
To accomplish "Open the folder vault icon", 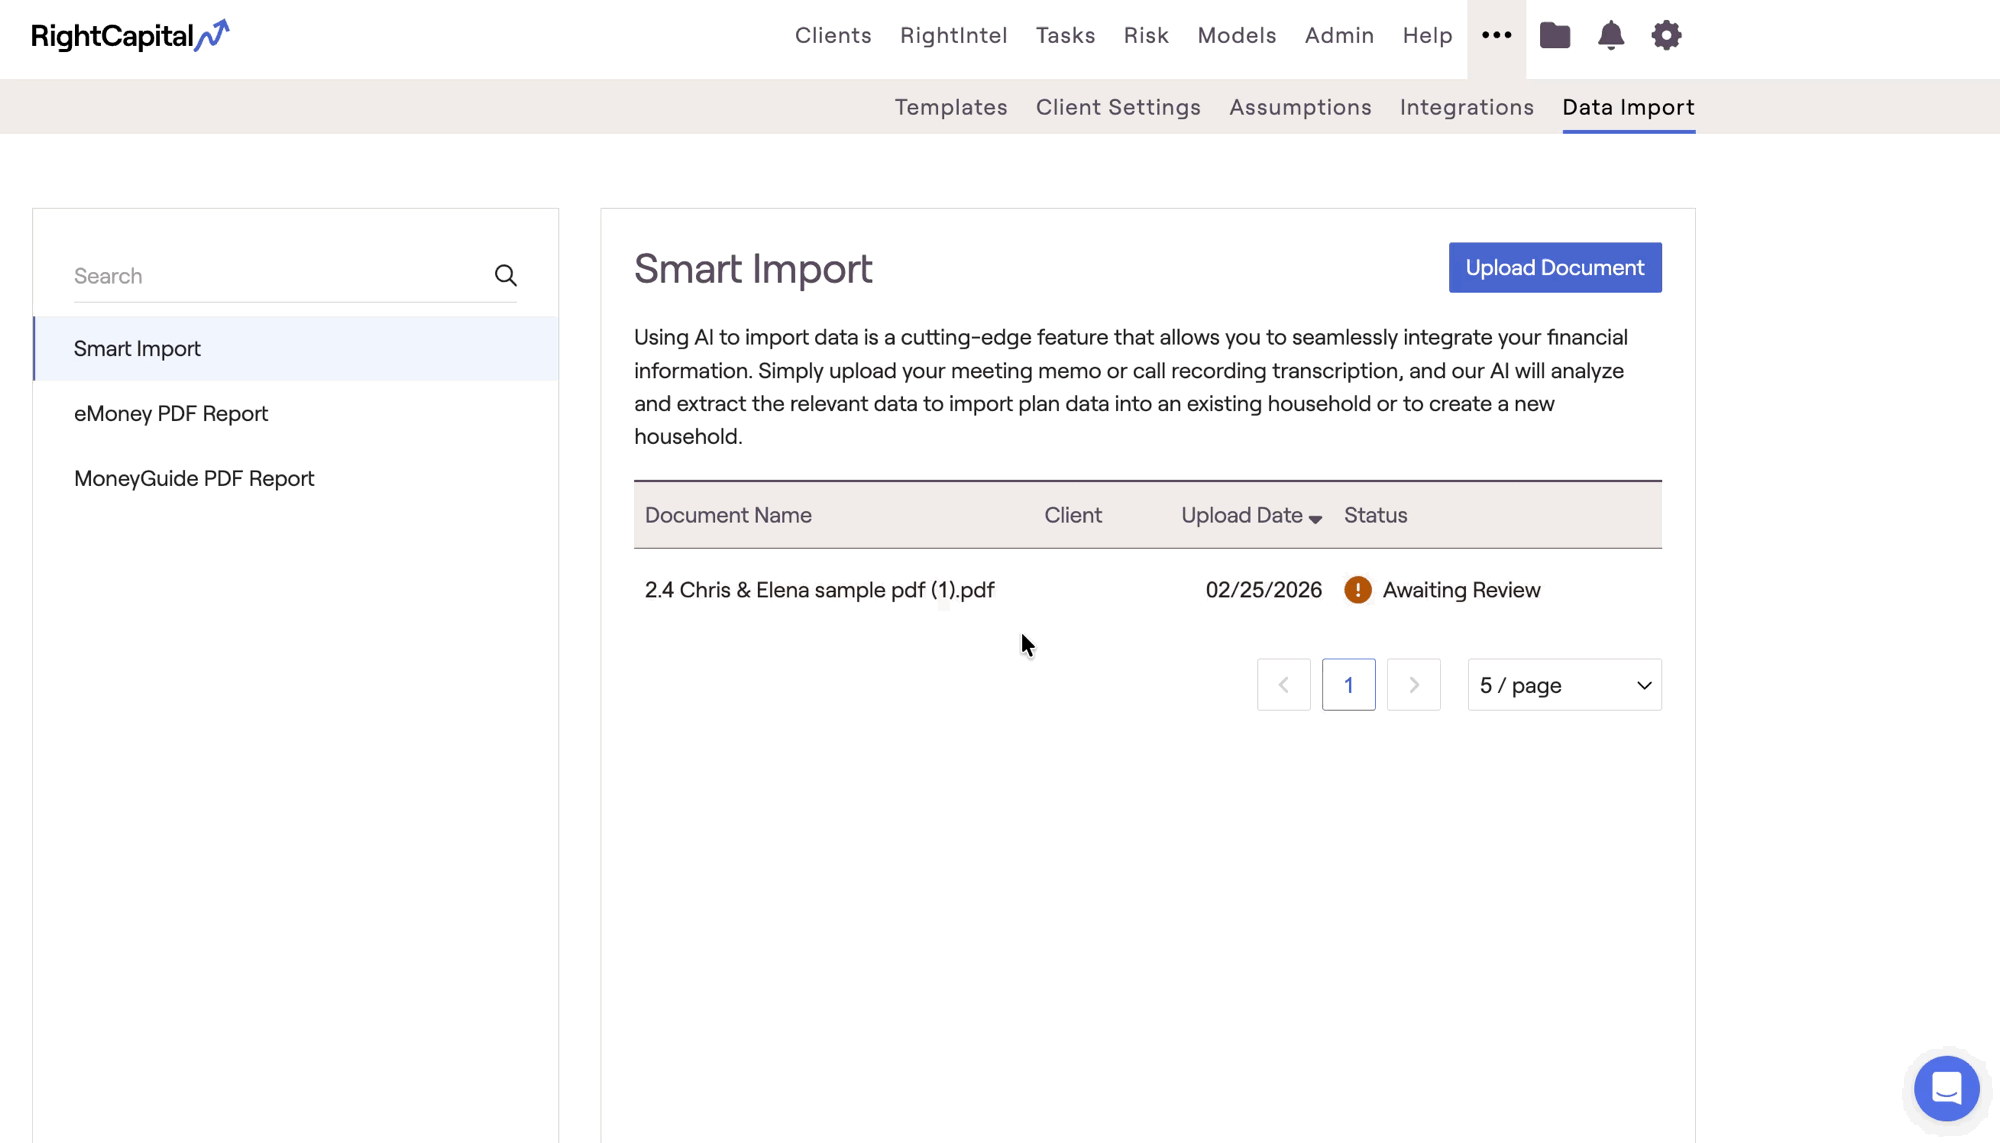I will (1554, 36).
